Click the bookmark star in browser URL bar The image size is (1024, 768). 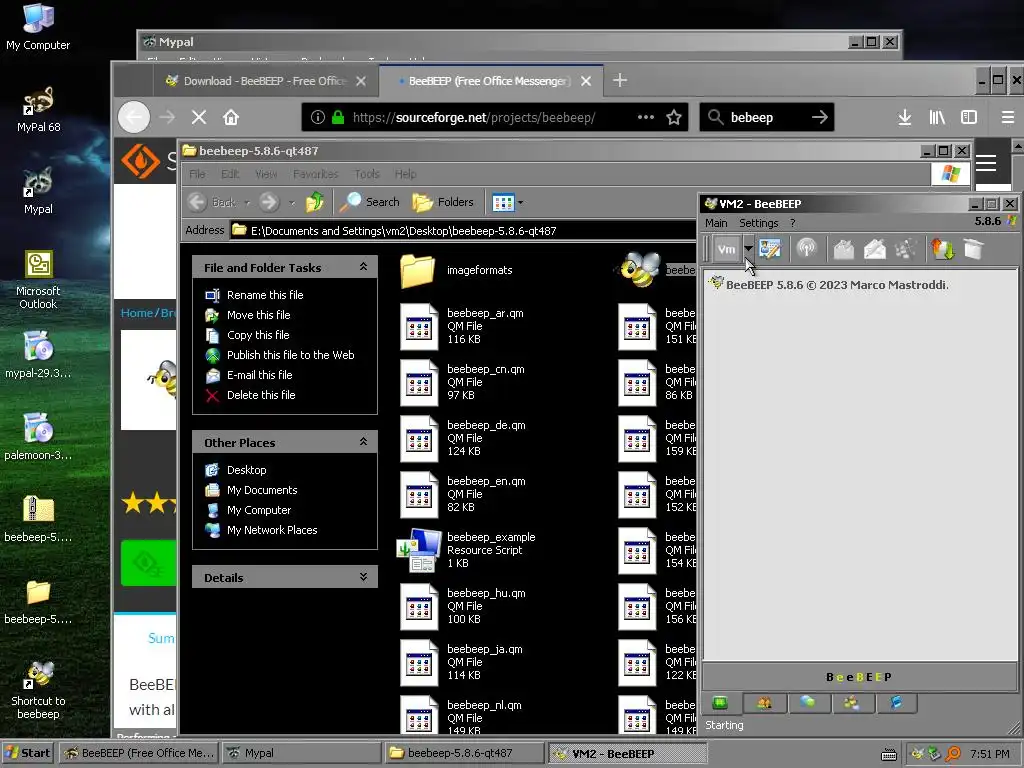pos(673,117)
